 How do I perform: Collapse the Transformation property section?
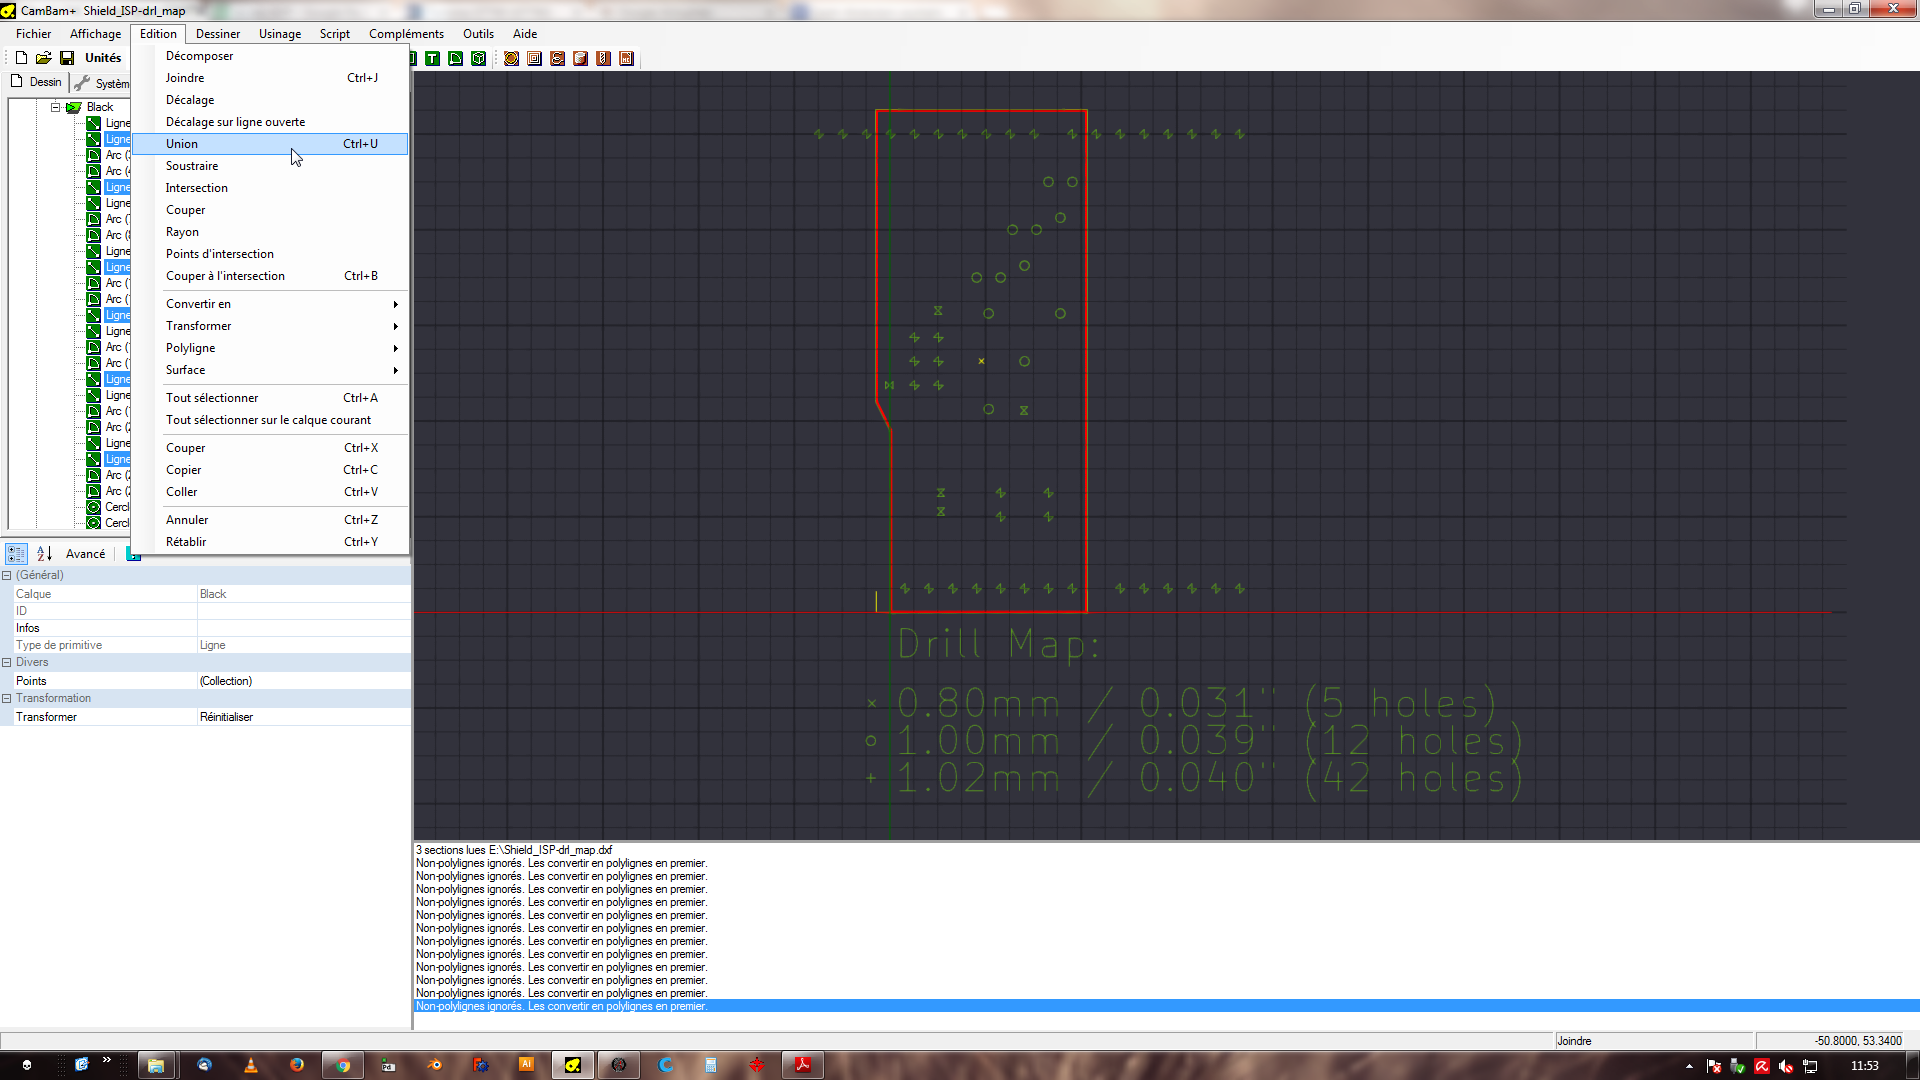click(6, 699)
